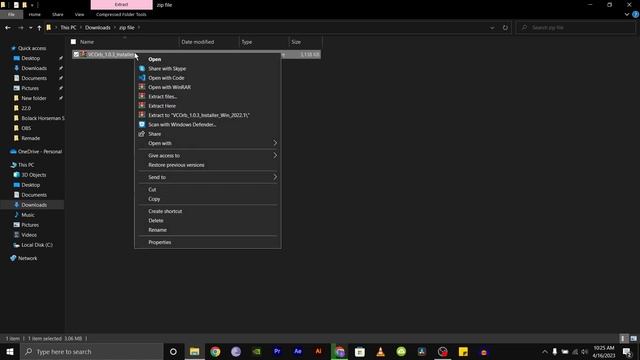640x360 pixels.
Task: Switch to large icons view in status bar
Action: 633,339
